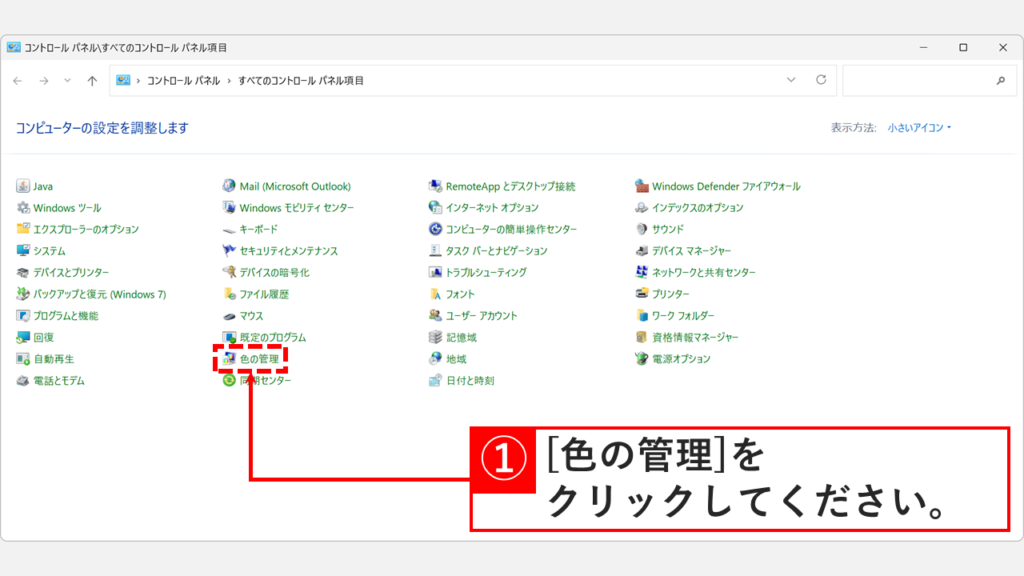Refresh the control panel view
This screenshot has height=576, width=1024.
[821, 80]
